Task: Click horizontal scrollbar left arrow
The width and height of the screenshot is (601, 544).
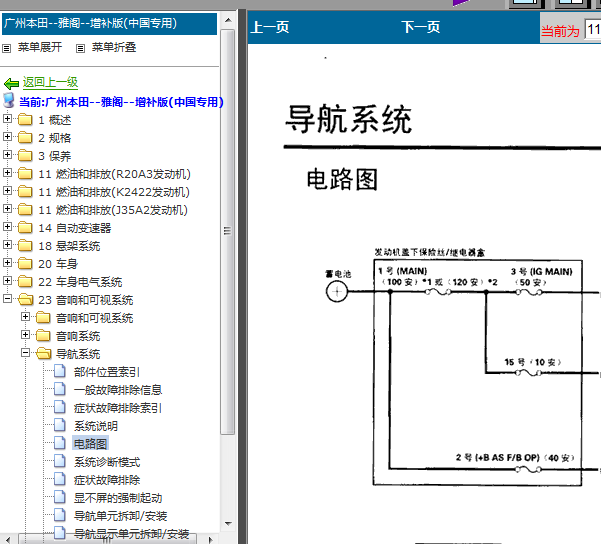Action: (x=8, y=539)
